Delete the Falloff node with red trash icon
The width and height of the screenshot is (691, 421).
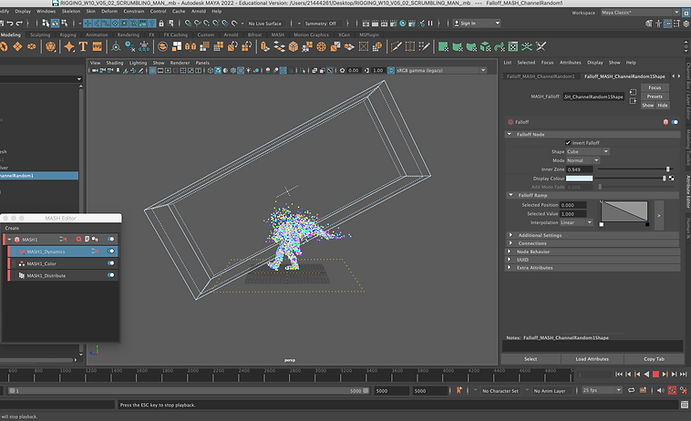(665, 122)
